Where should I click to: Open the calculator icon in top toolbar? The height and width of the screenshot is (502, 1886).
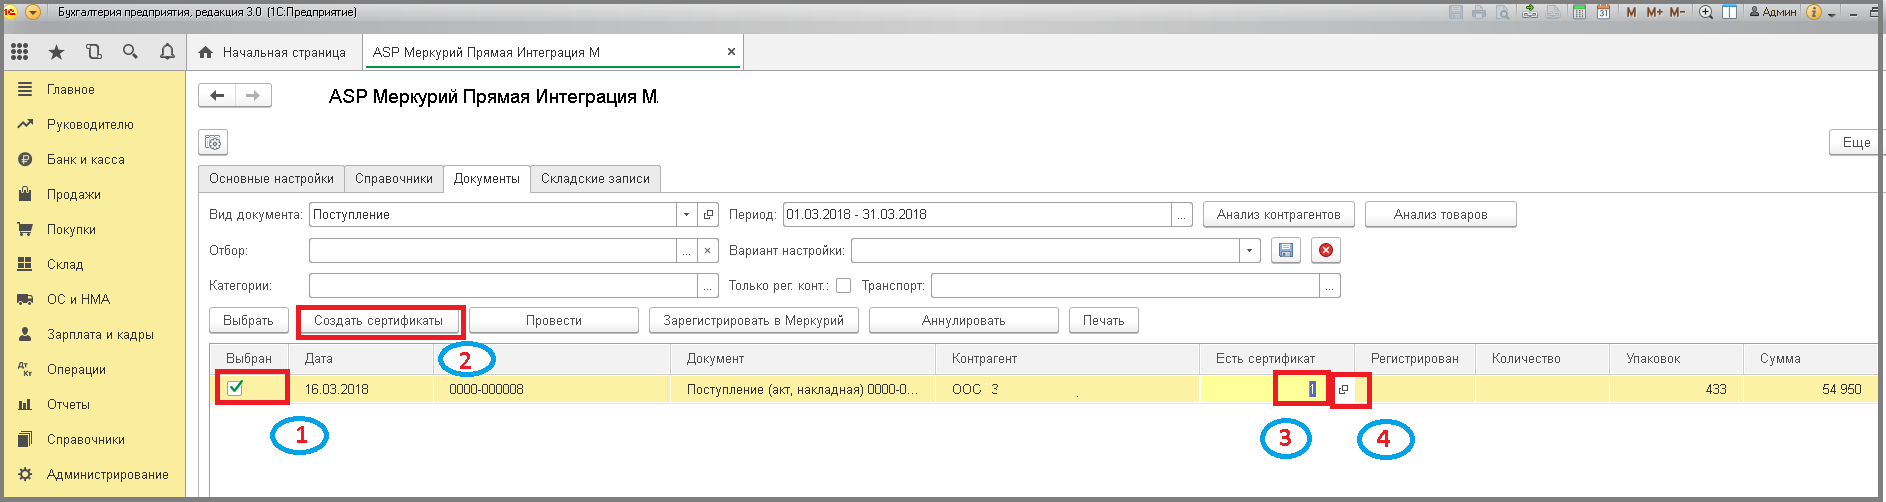(x=1579, y=12)
